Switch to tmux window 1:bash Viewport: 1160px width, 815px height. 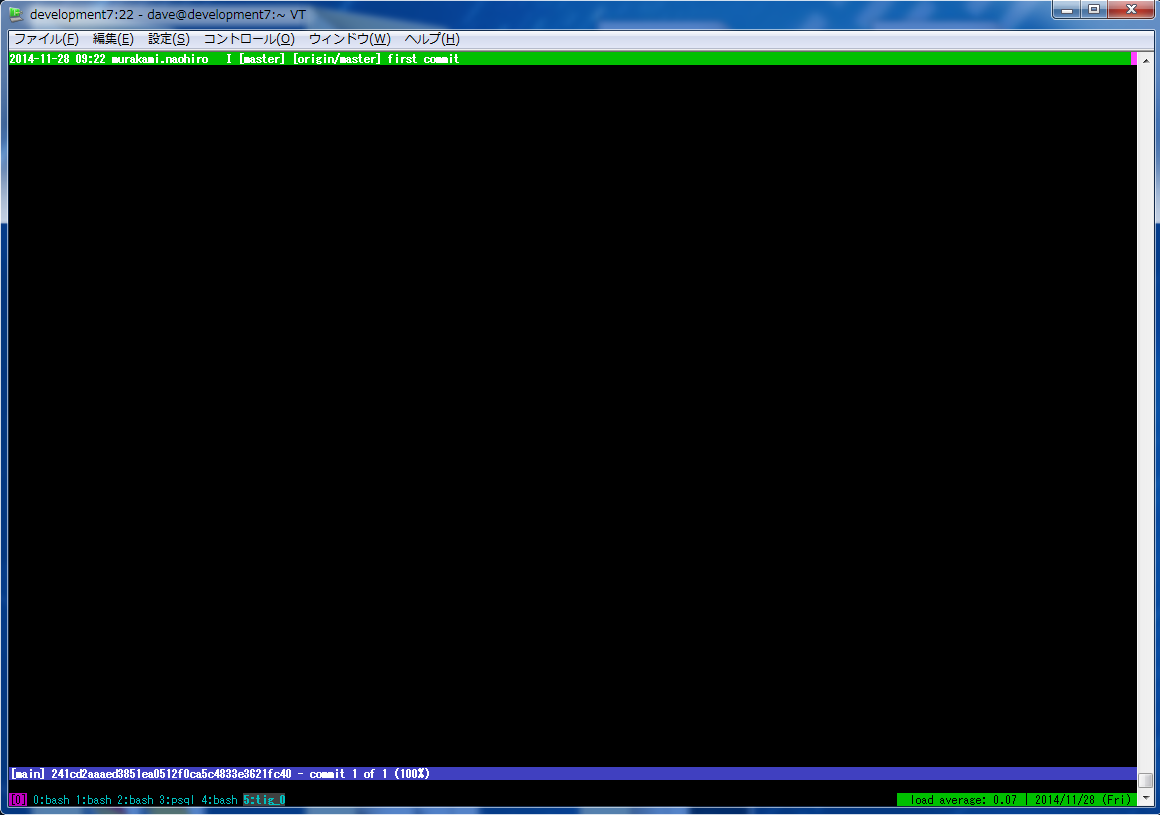pyautogui.click(x=93, y=800)
